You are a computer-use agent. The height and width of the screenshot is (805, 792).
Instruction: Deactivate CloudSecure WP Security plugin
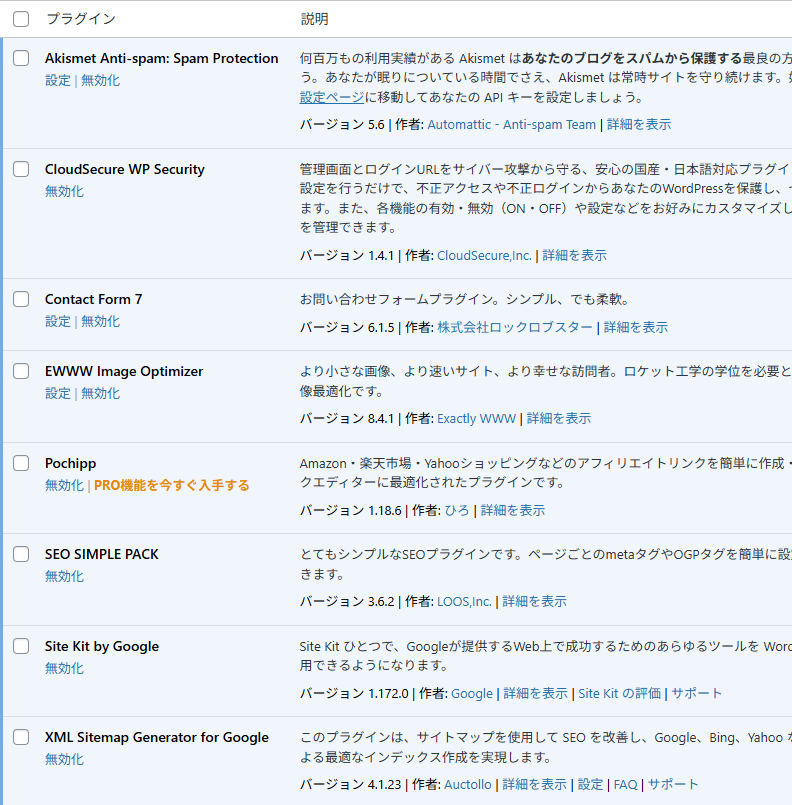pyautogui.click(x=64, y=190)
